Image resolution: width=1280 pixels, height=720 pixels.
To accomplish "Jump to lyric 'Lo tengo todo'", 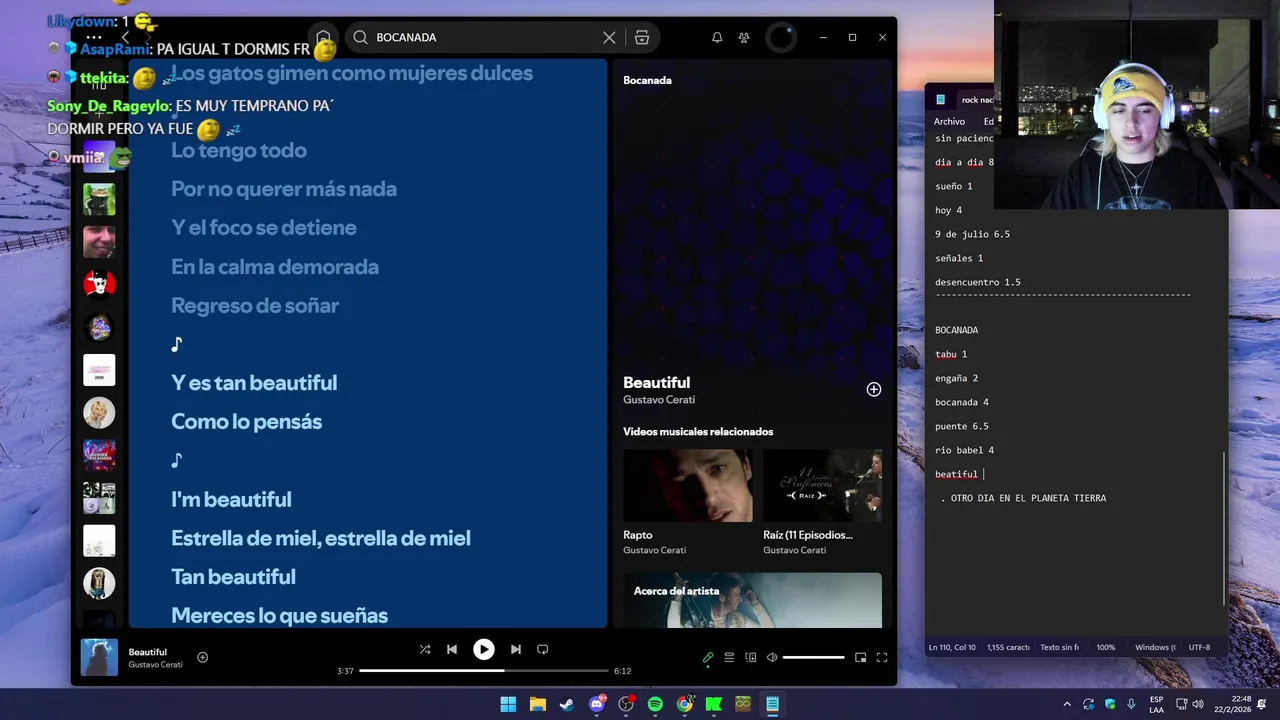I will pyautogui.click(x=239, y=151).
